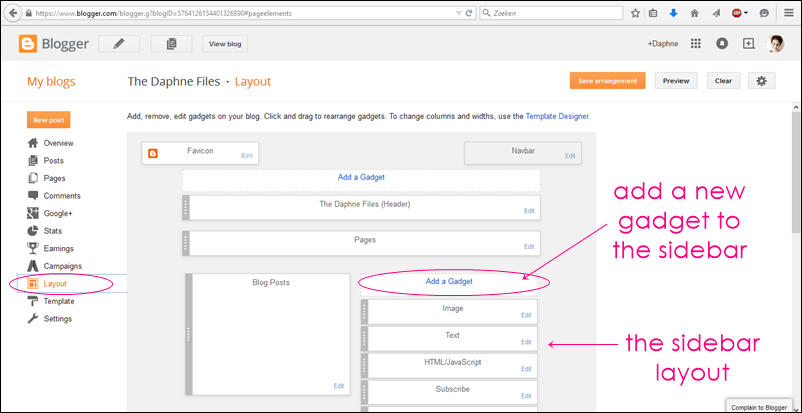Open Pages in the sidebar menu
The width and height of the screenshot is (802, 413).
click(54, 178)
